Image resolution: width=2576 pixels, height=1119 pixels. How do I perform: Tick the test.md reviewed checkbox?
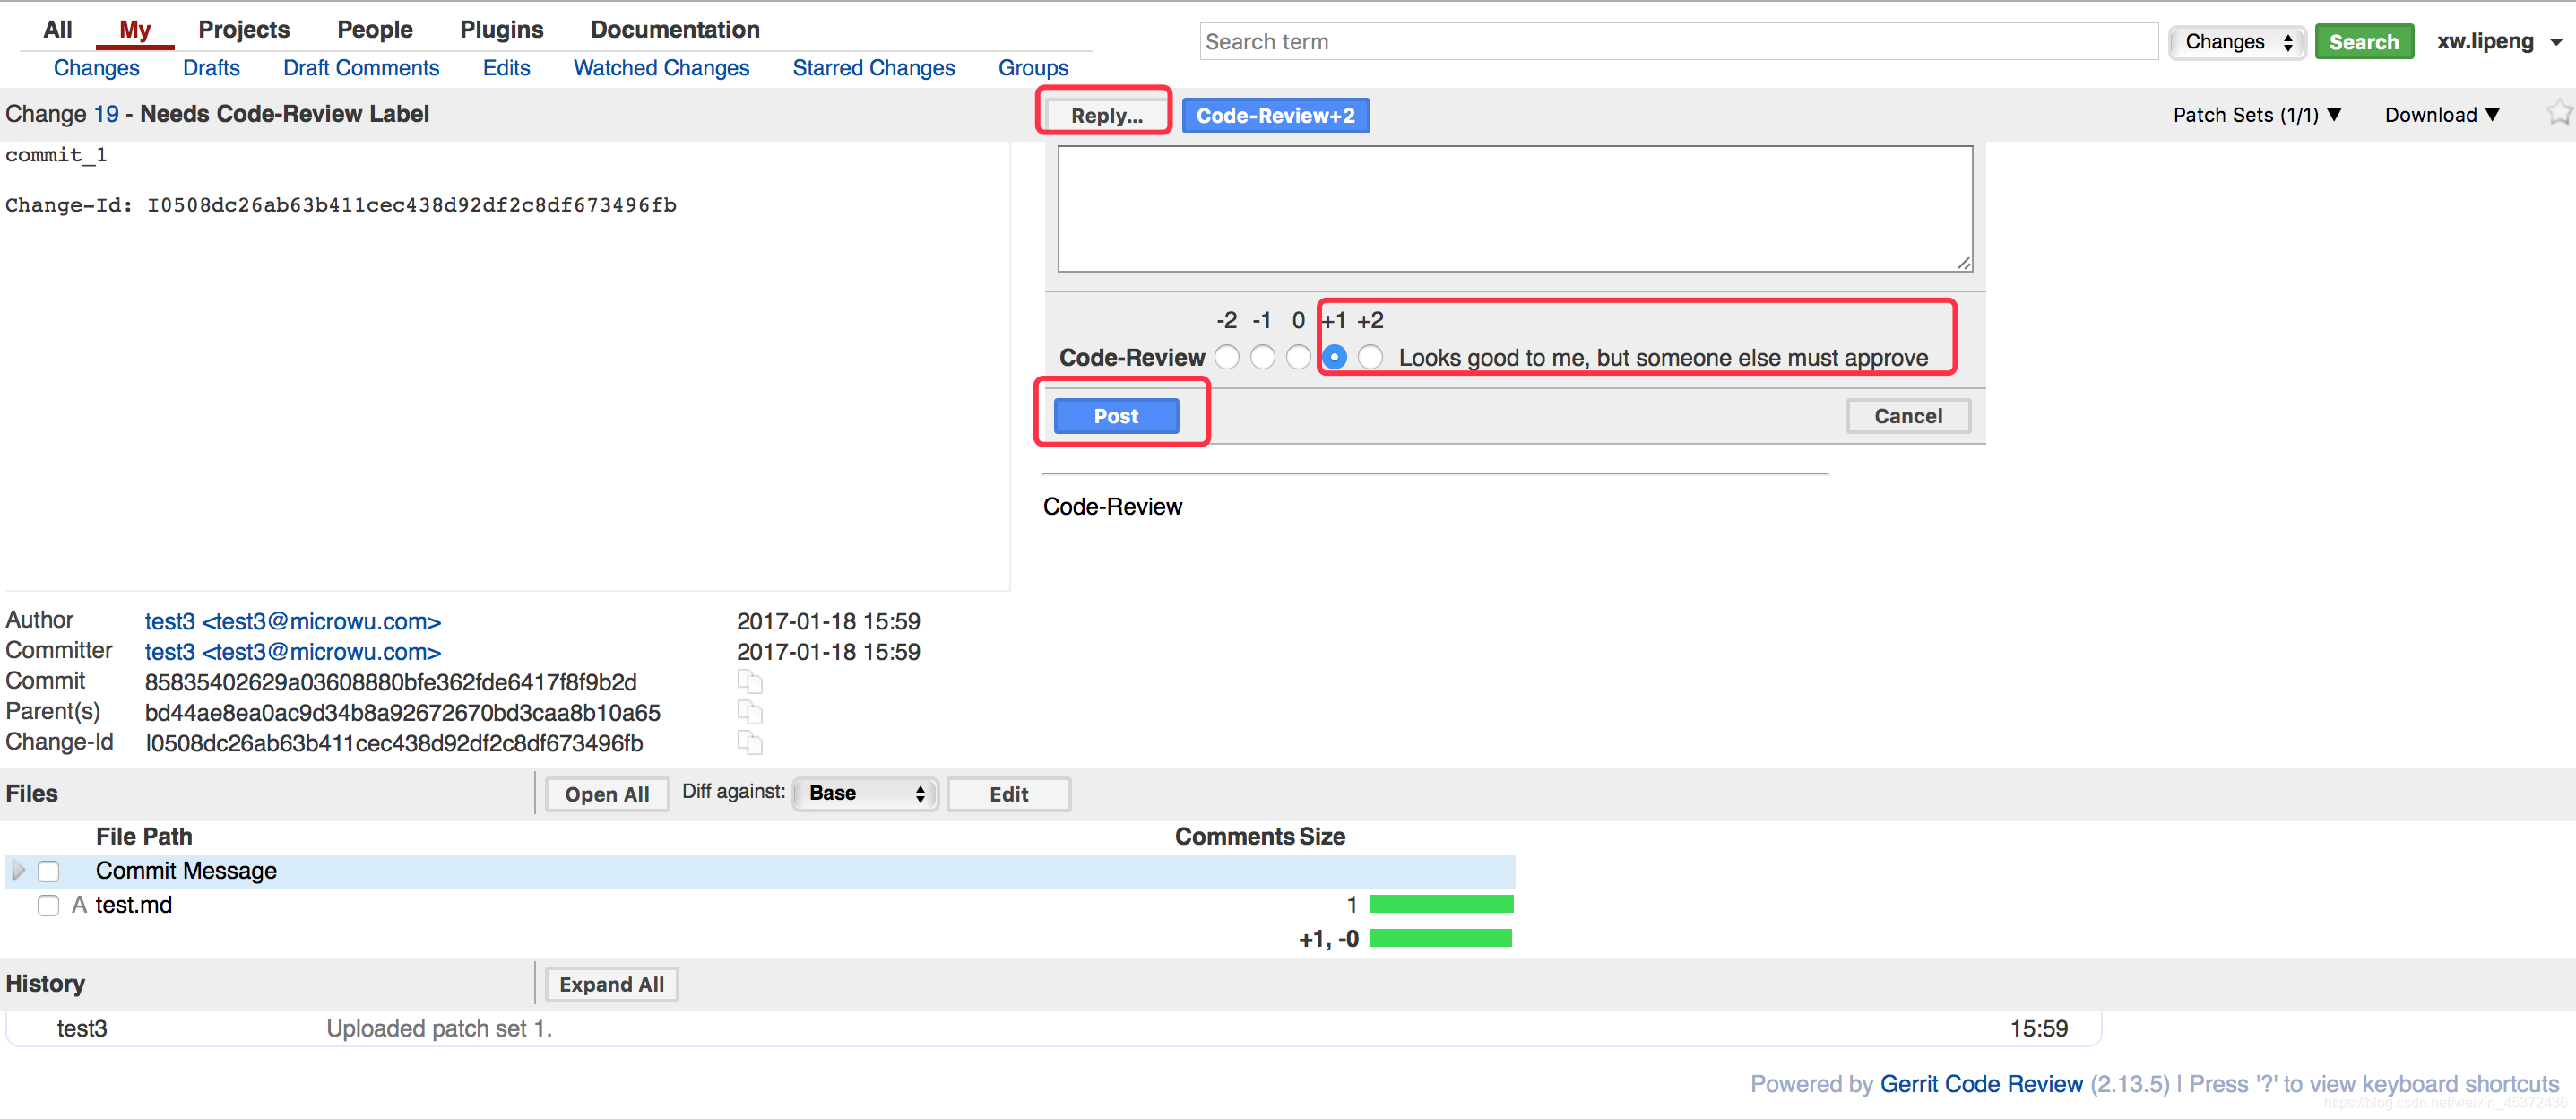pyautogui.click(x=48, y=906)
